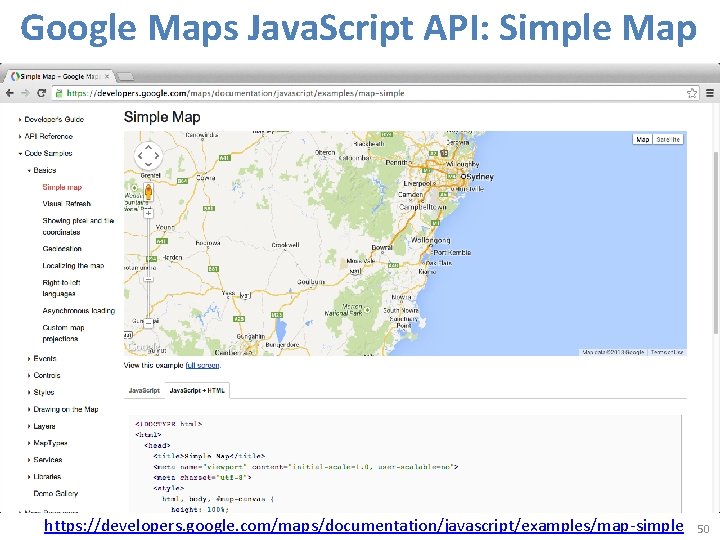
Task: Open a new browser tab
Action: [x=124, y=76]
